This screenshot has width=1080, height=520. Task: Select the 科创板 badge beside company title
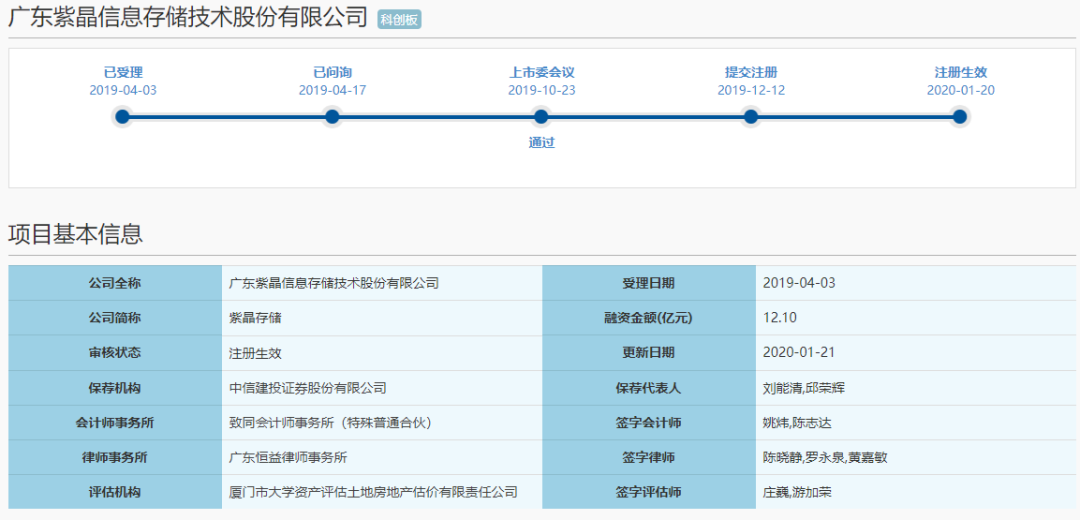click(399, 20)
